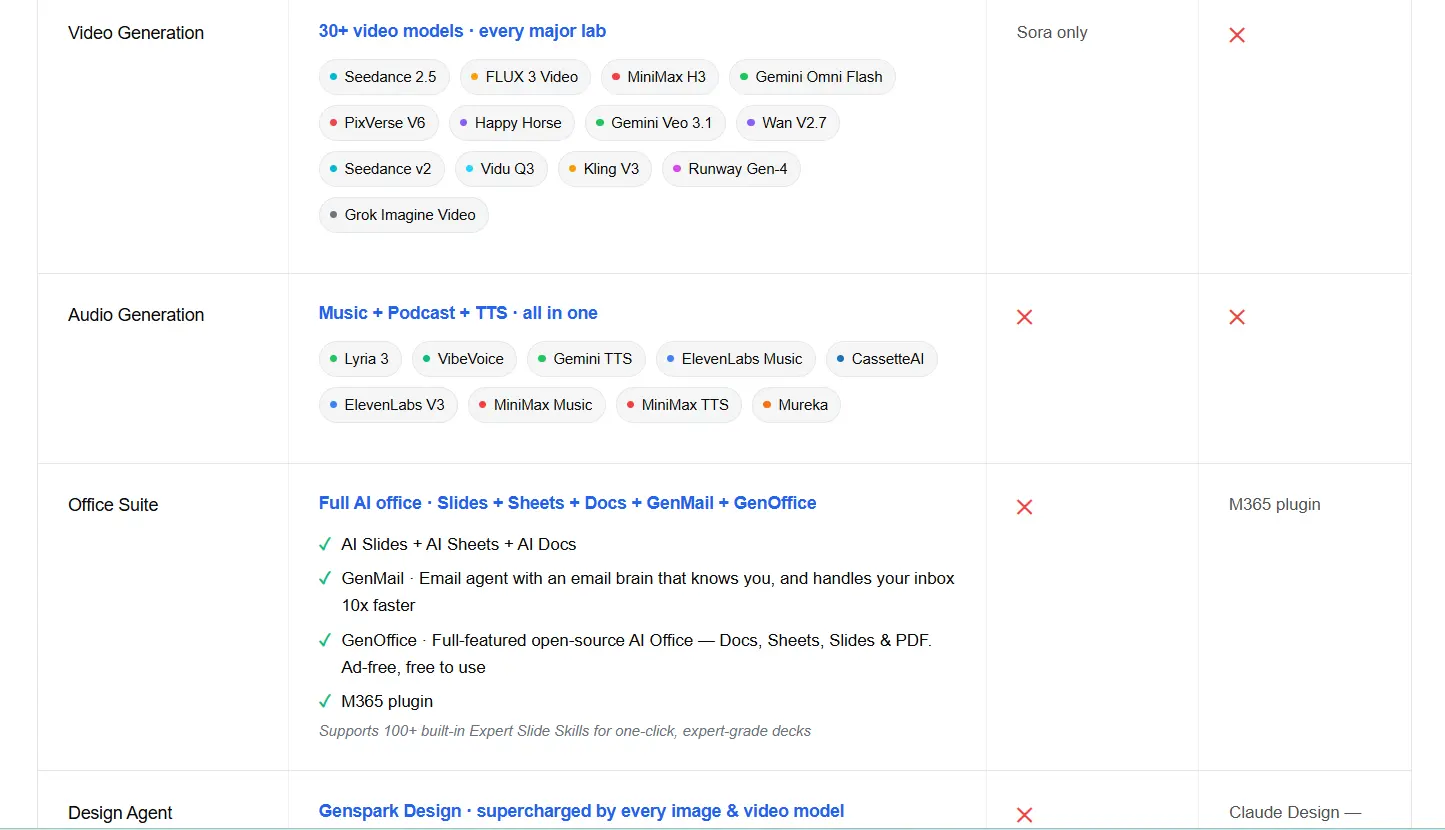Click the green check beside M365 plugin item
1445x830 pixels.
click(325, 701)
